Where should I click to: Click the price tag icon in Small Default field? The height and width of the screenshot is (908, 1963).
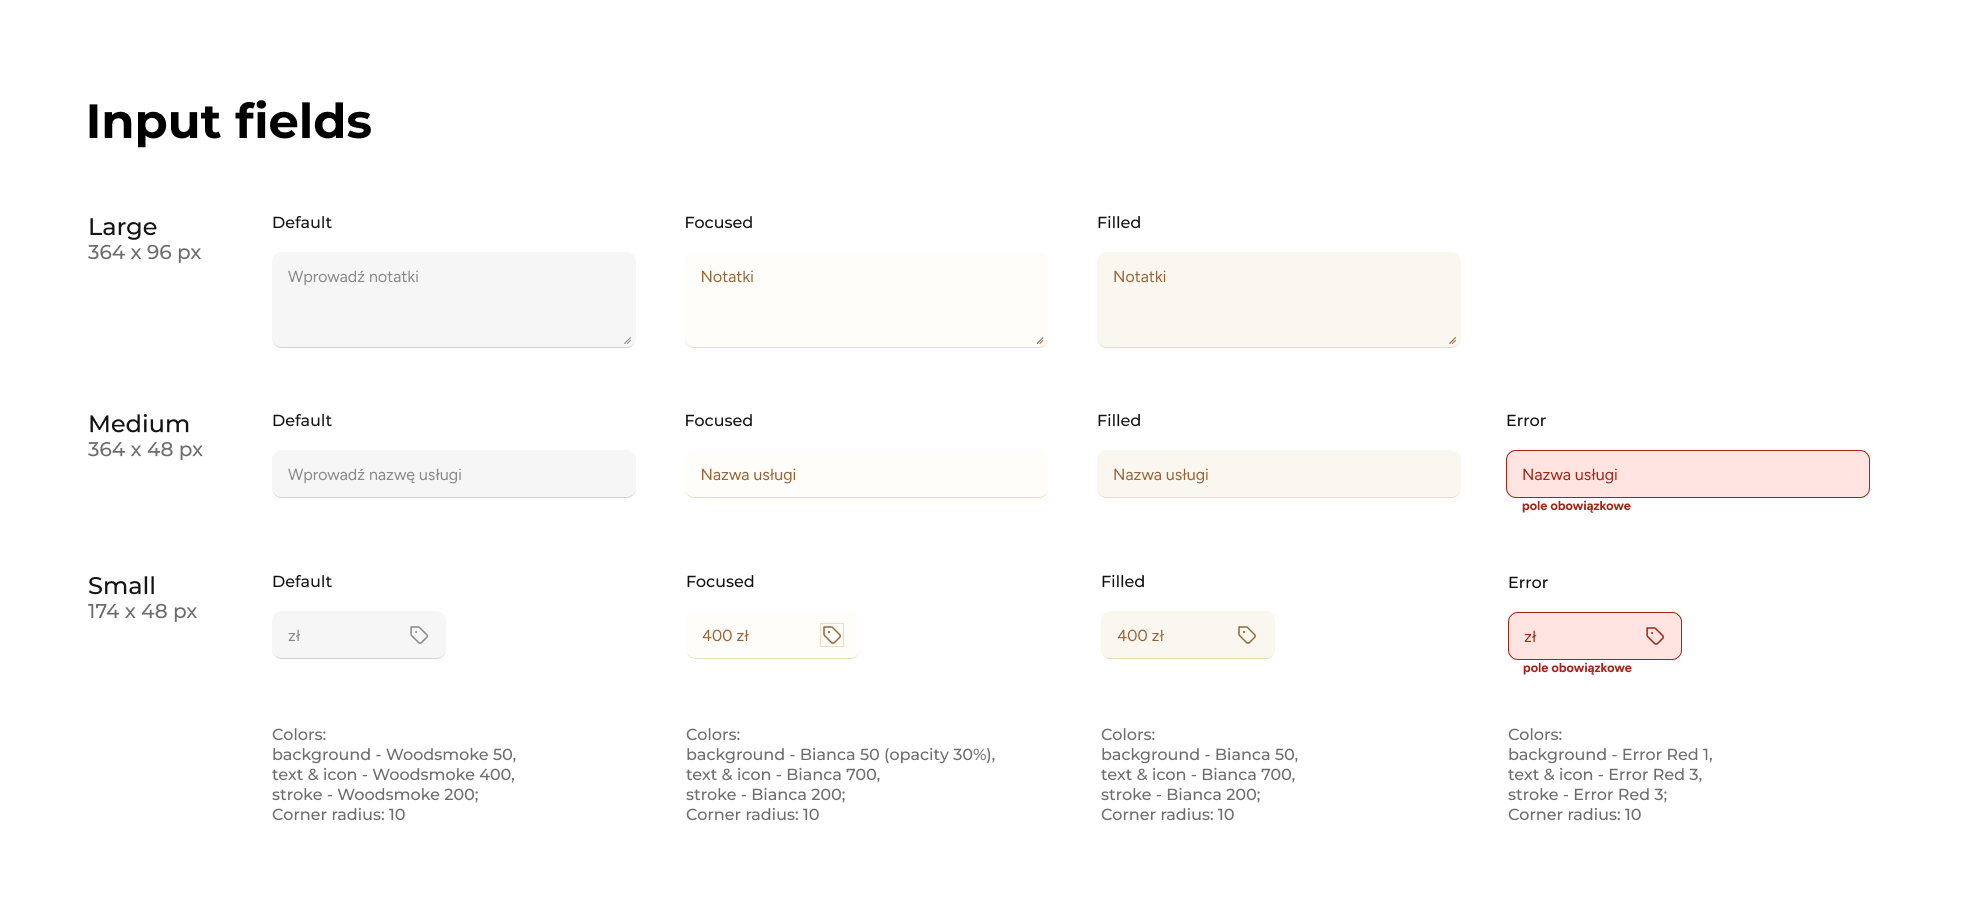point(419,635)
